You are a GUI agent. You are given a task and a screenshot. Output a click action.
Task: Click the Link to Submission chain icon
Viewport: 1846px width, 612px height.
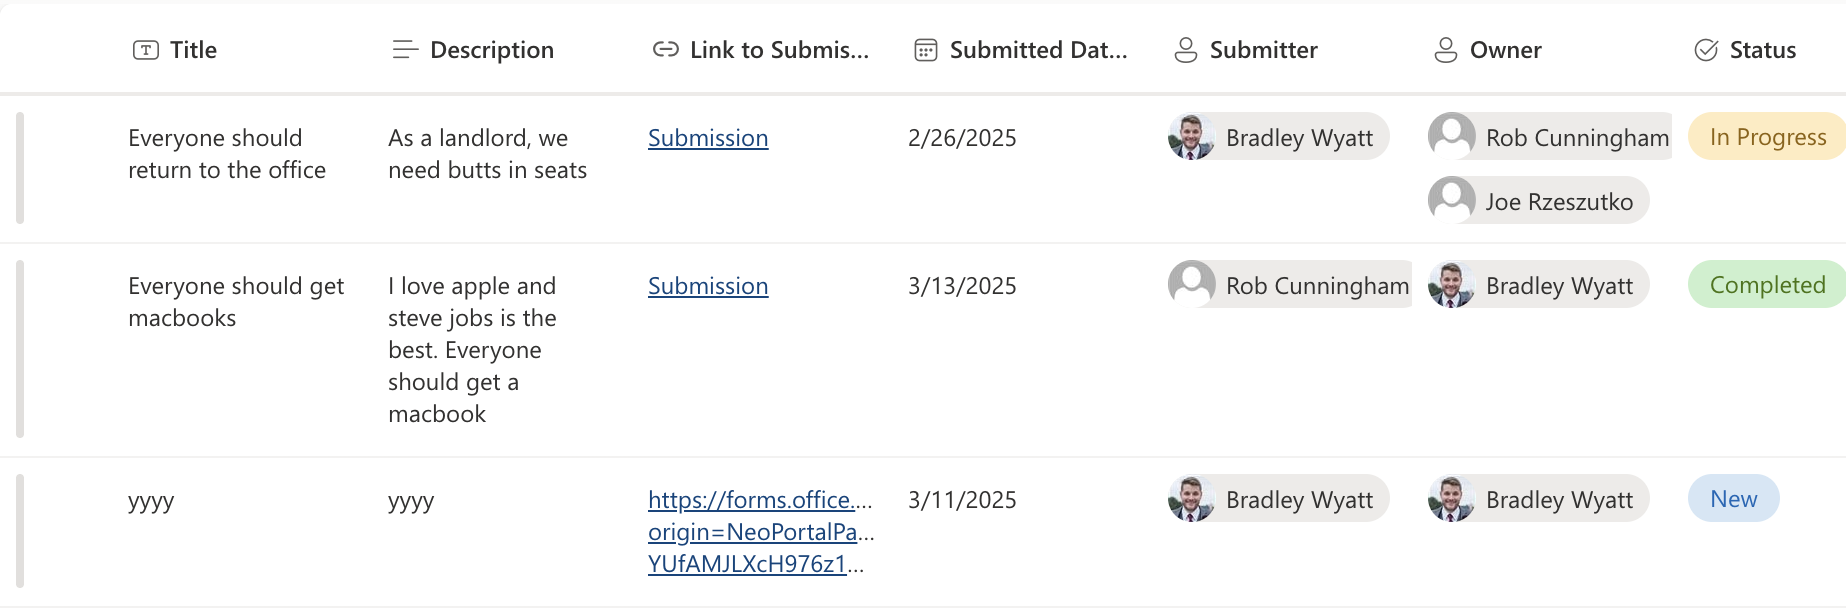(x=666, y=50)
